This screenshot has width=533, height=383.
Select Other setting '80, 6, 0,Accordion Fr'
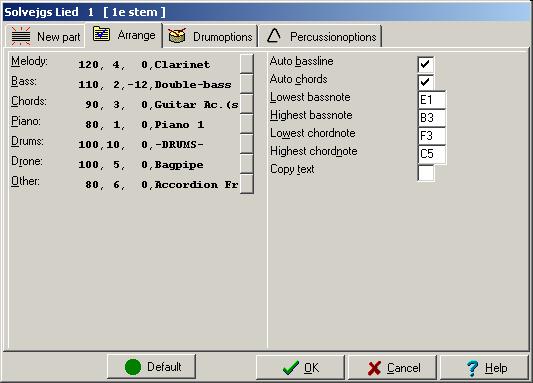(x=162, y=185)
